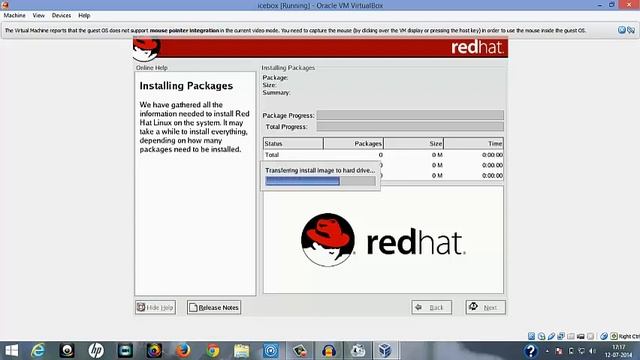Click the help question mark tray icon
This screenshot has width=640, height=360.
(x=531, y=351)
